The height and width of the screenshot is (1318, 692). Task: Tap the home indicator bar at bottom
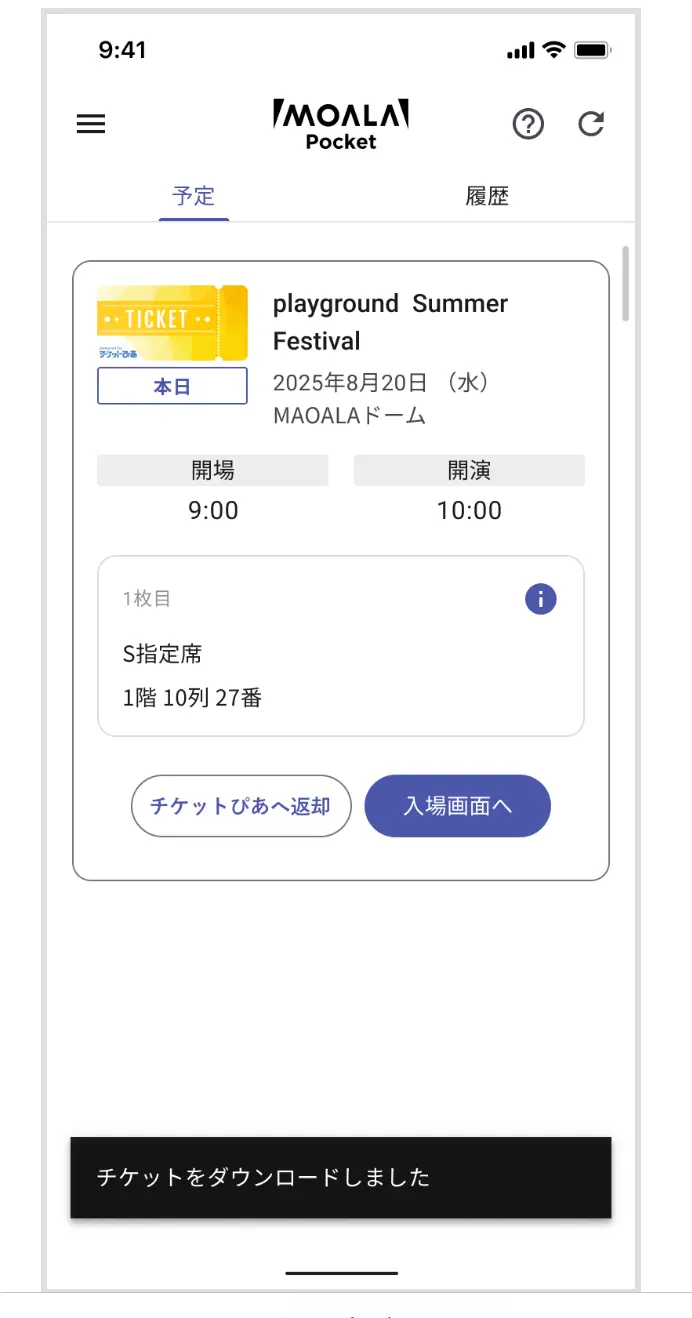click(340, 1273)
